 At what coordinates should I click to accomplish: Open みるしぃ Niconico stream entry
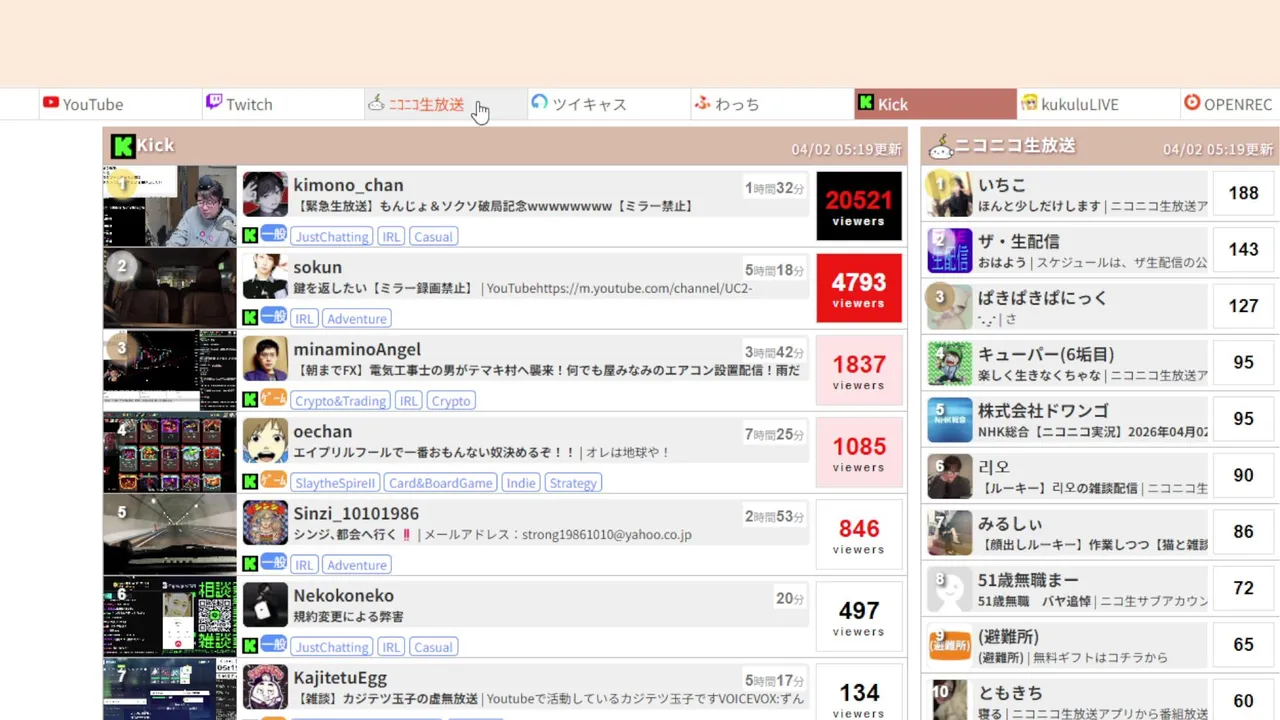(x=1093, y=533)
